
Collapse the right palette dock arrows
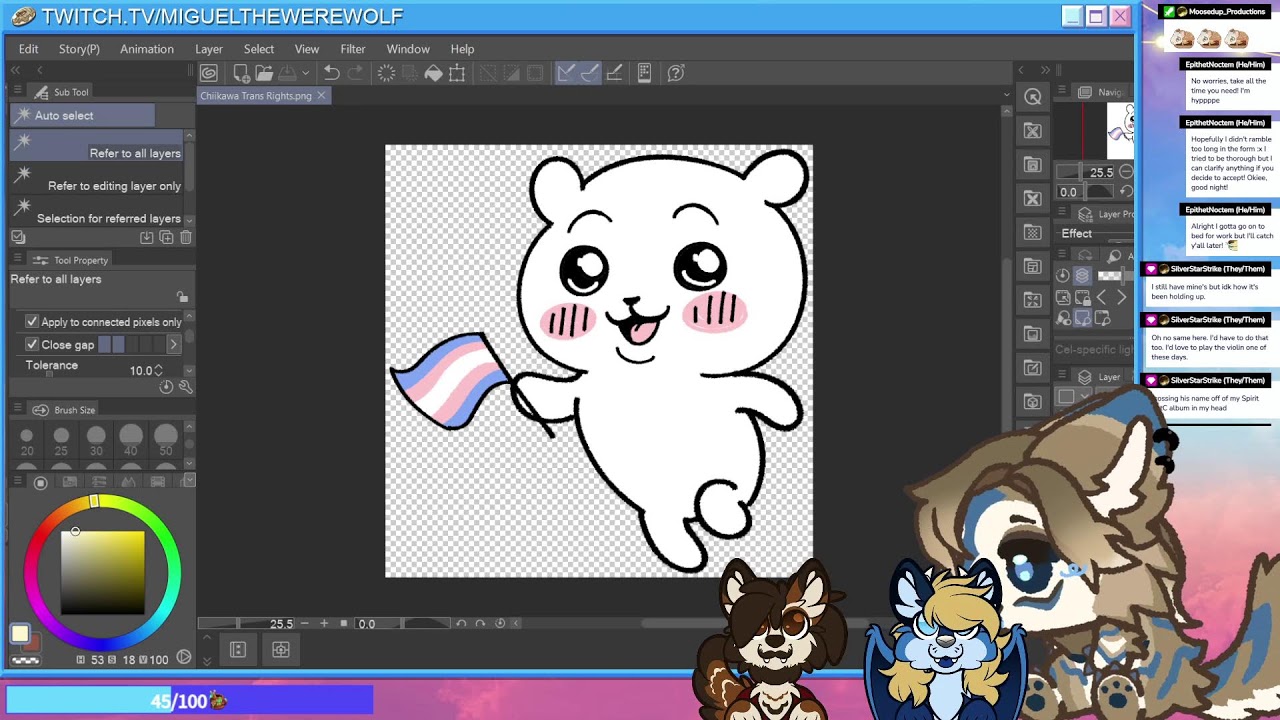tap(1045, 70)
